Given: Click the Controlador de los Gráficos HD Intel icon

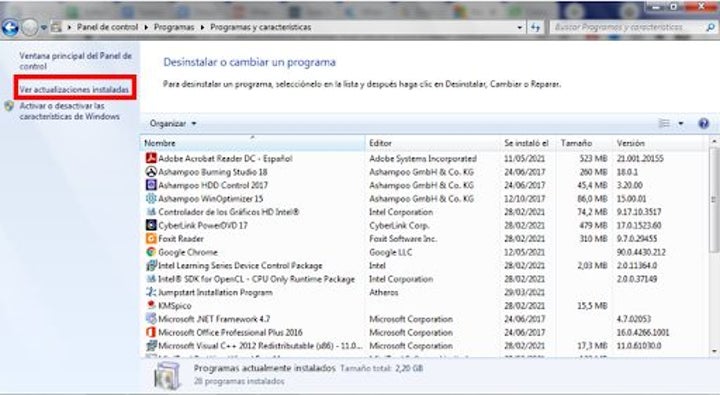Looking at the screenshot, I should (x=151, y=212).
